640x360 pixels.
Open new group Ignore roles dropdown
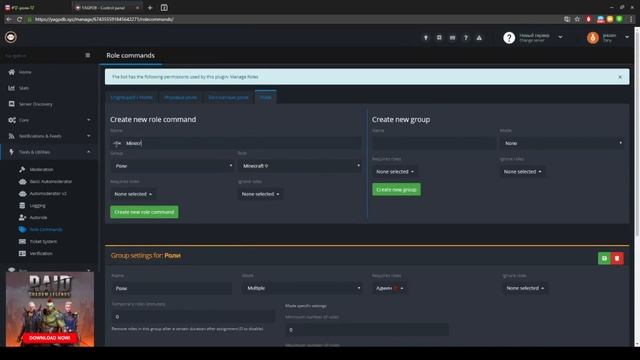tap(522, 171)
